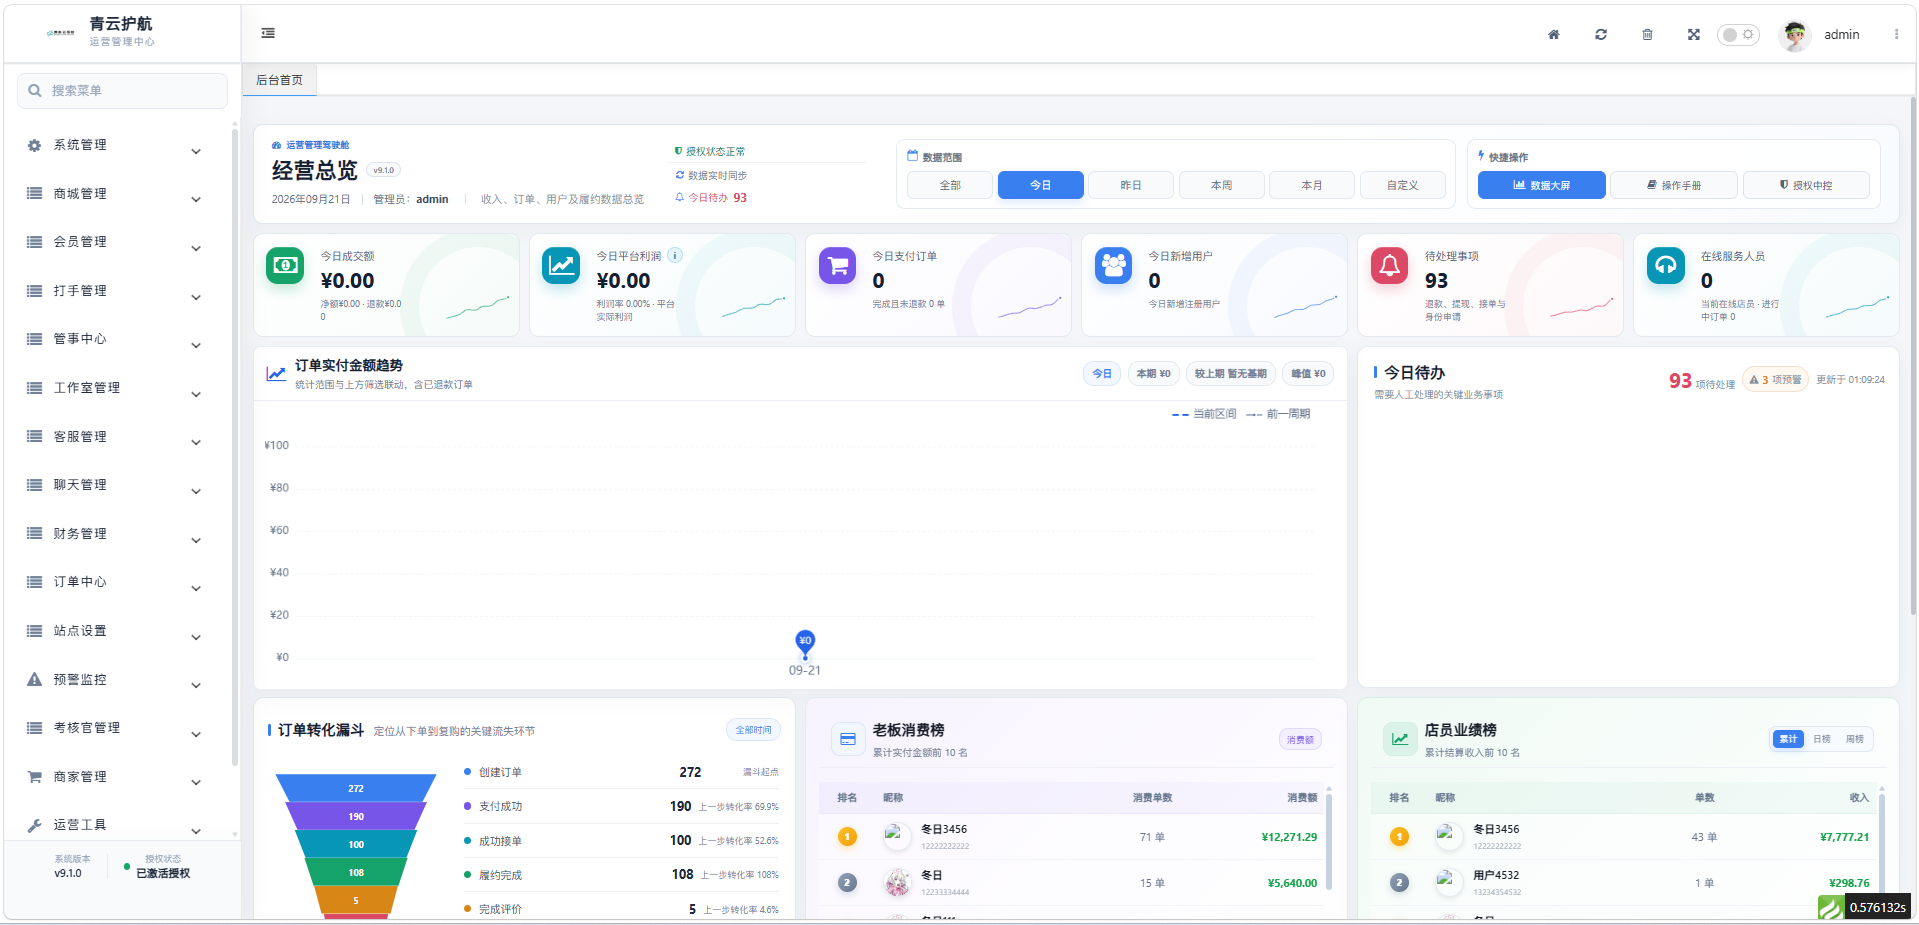Expand 系统管理 sidebar menu
Viewport: 1919px width, 925px height.
[x=118, y=145]
